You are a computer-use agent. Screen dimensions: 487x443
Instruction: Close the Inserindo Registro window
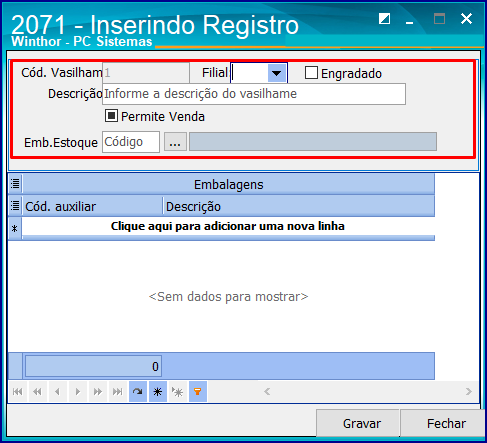466,19
